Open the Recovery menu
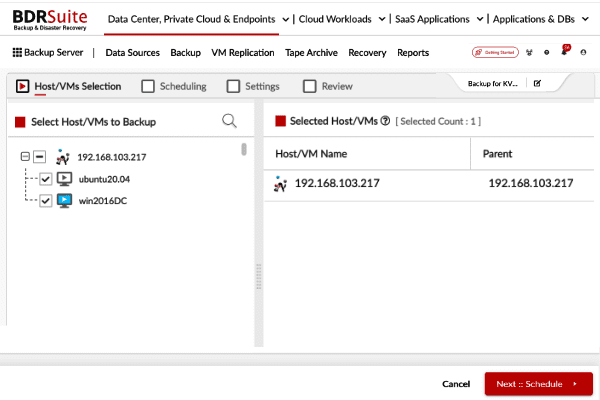Viewport: 600px width, 400px height. click(x=367, y=52)
